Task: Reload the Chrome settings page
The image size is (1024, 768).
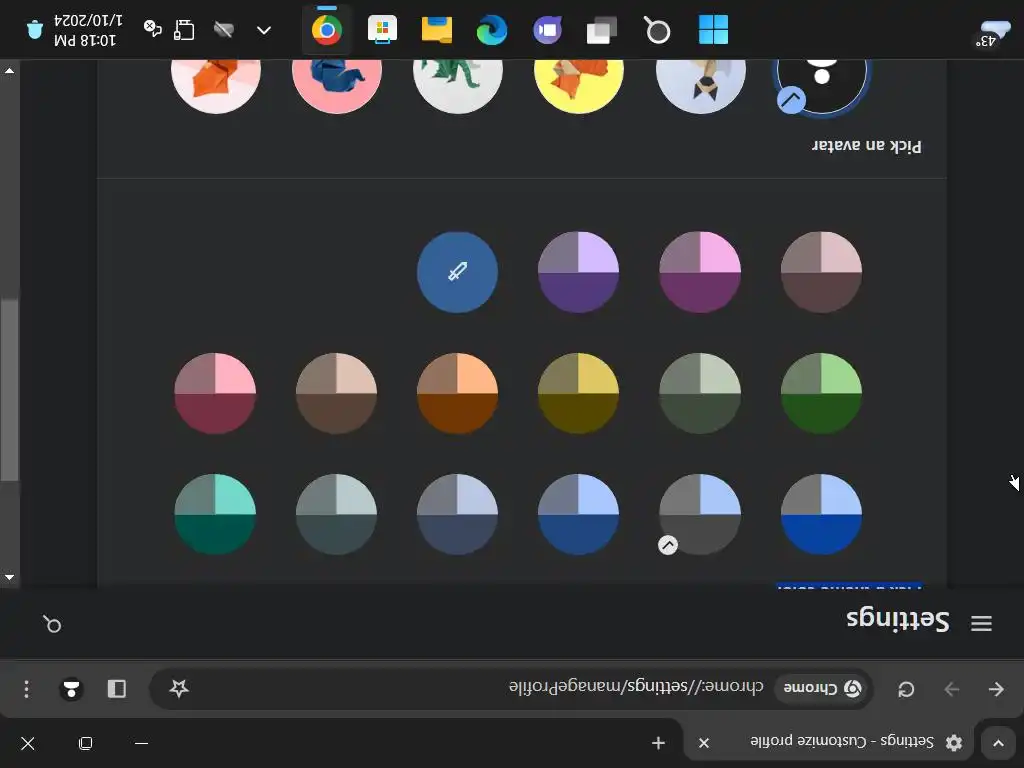Action: tap(906, 689)
